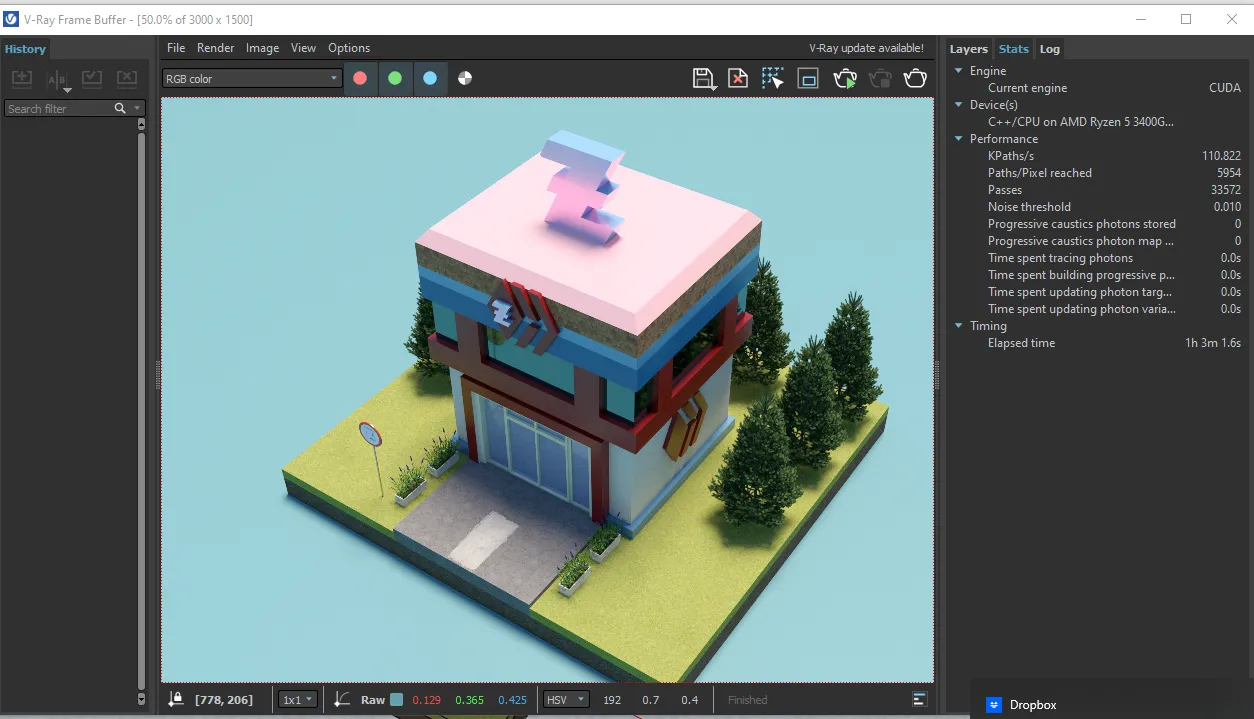The width and height of the screenshot is (1254, 719).
Task: Click the delete history image icon
Action: (126, 78)
